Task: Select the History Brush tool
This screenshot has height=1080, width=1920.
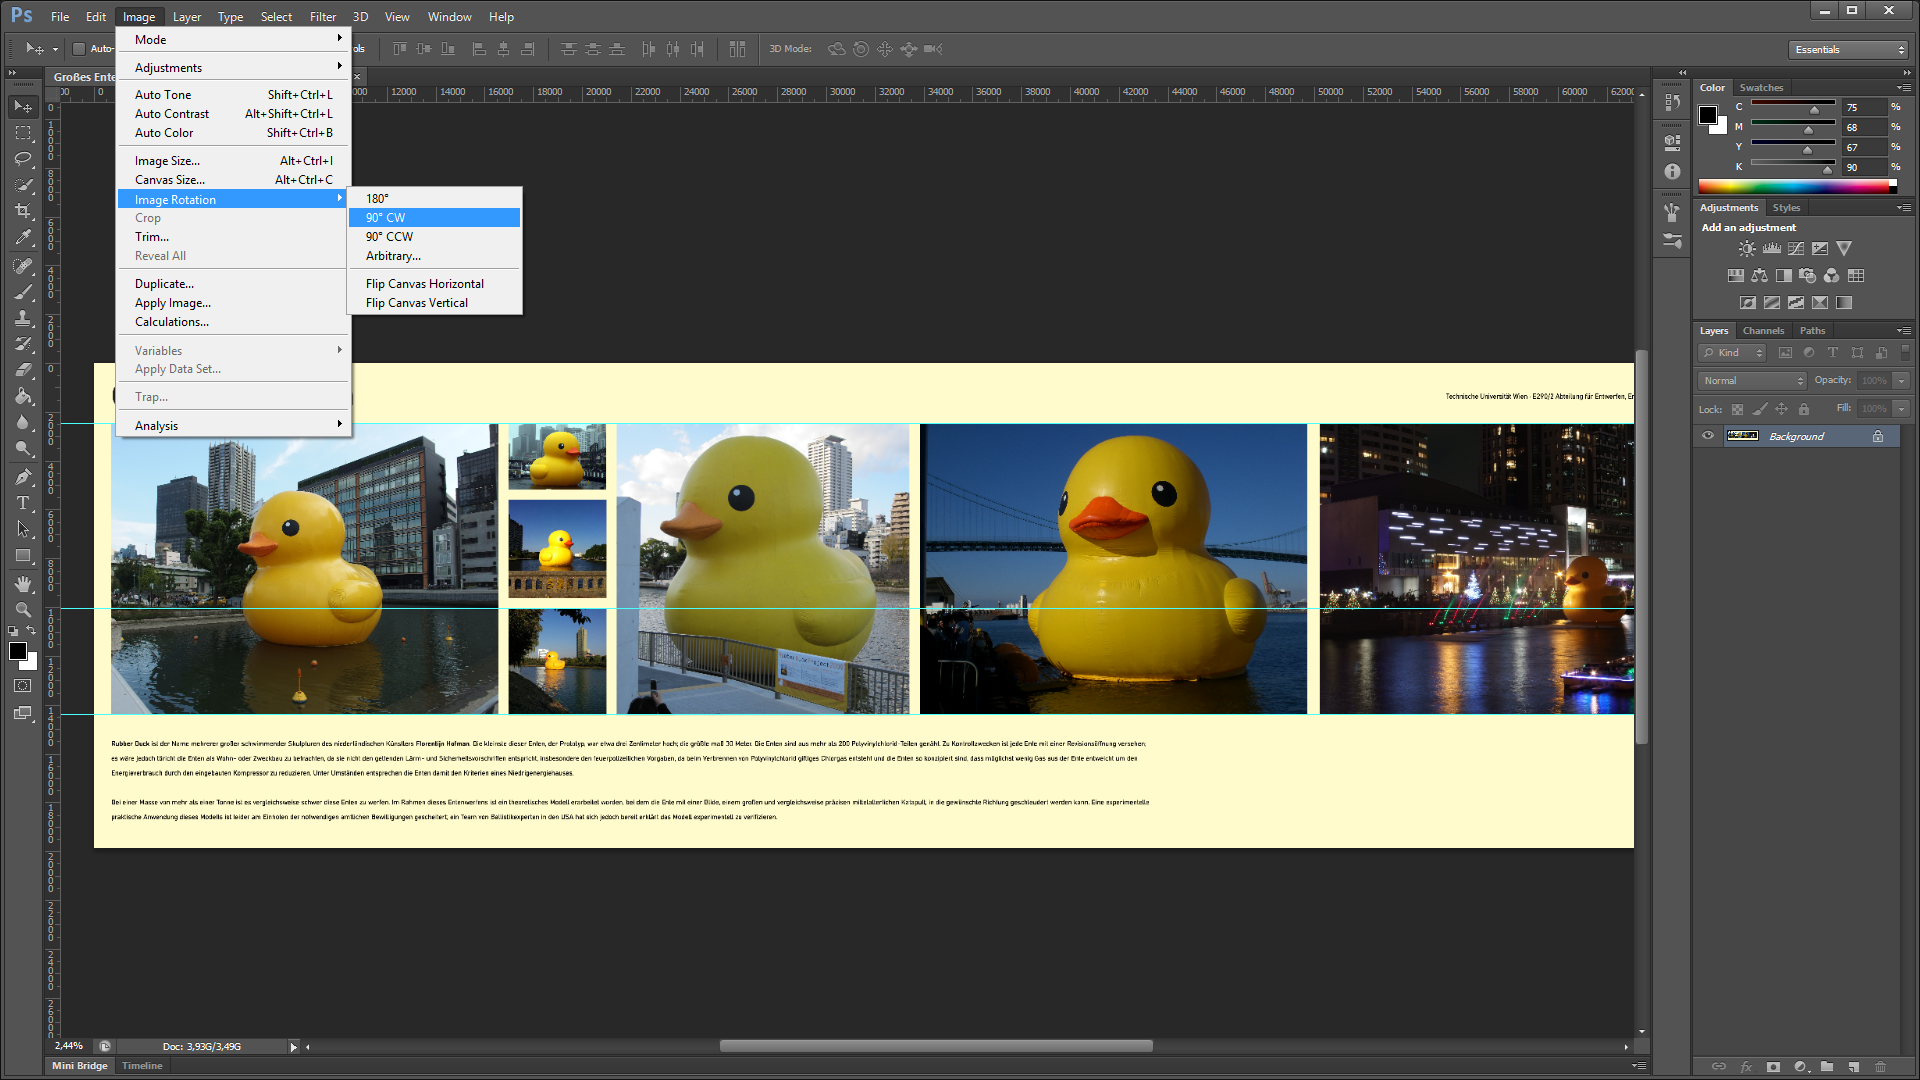Action: pos(23,344)
